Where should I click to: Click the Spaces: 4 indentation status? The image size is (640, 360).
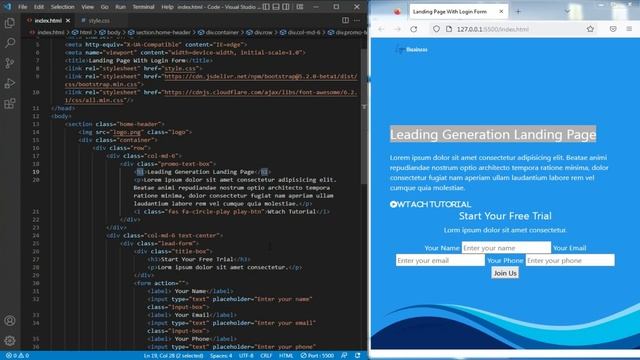(221, 356)
